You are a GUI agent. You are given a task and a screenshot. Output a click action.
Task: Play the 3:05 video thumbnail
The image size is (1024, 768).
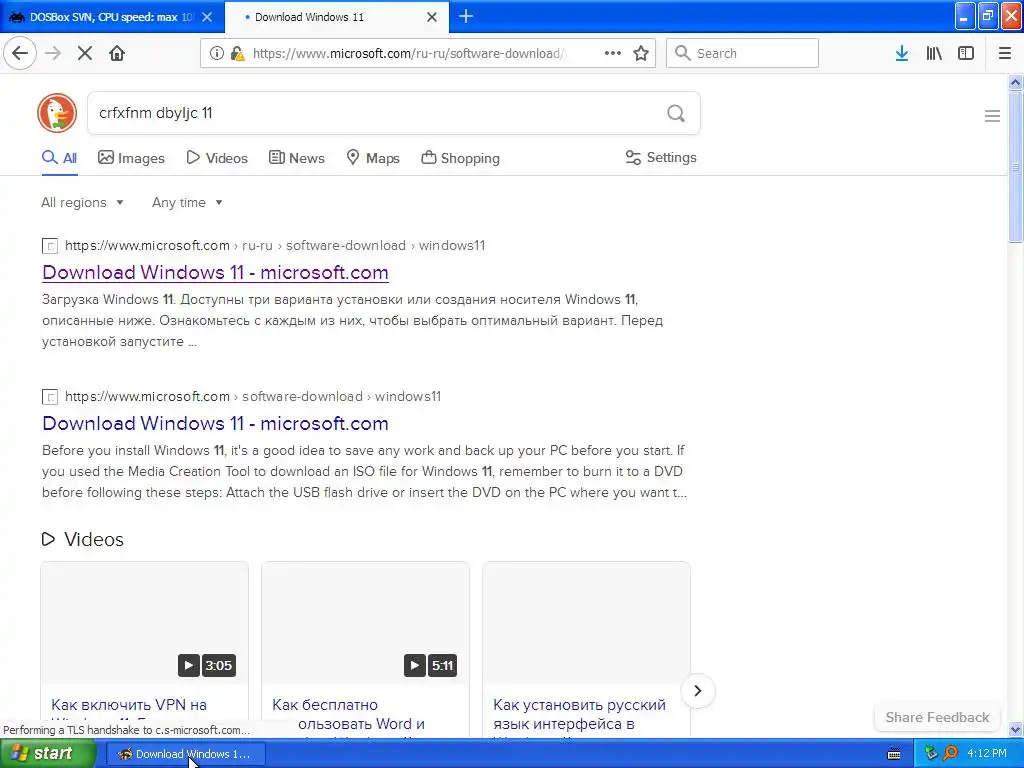(144, 623)
